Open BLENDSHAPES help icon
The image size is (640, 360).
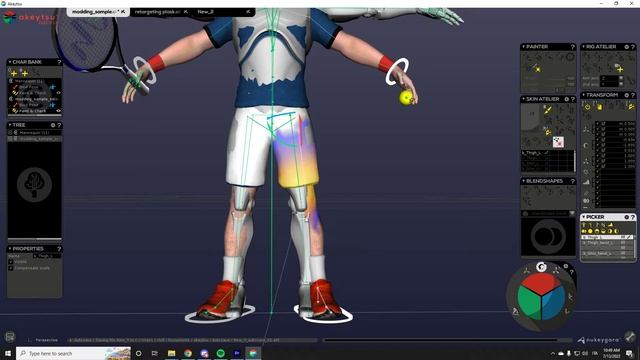(x=572, y=181)
